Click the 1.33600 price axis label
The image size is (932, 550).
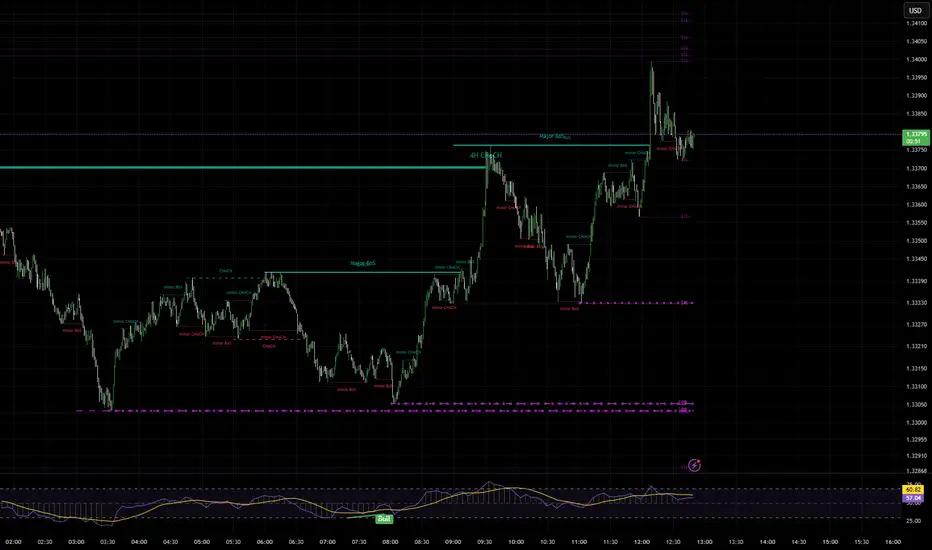pos(916,205)
